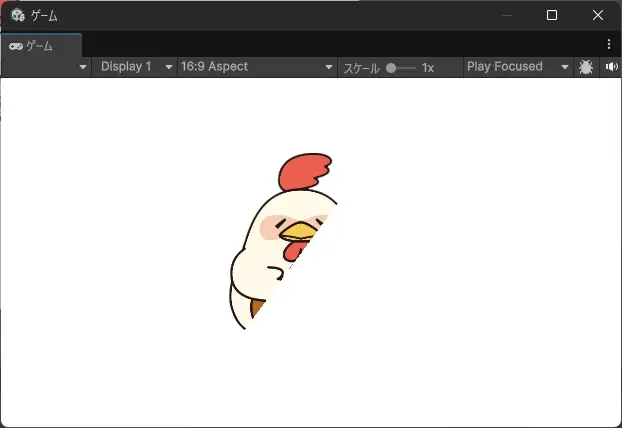Open the Display 1 dropdown
The width and height of the screenshot is (622, 428).
[x=134, y=67]
